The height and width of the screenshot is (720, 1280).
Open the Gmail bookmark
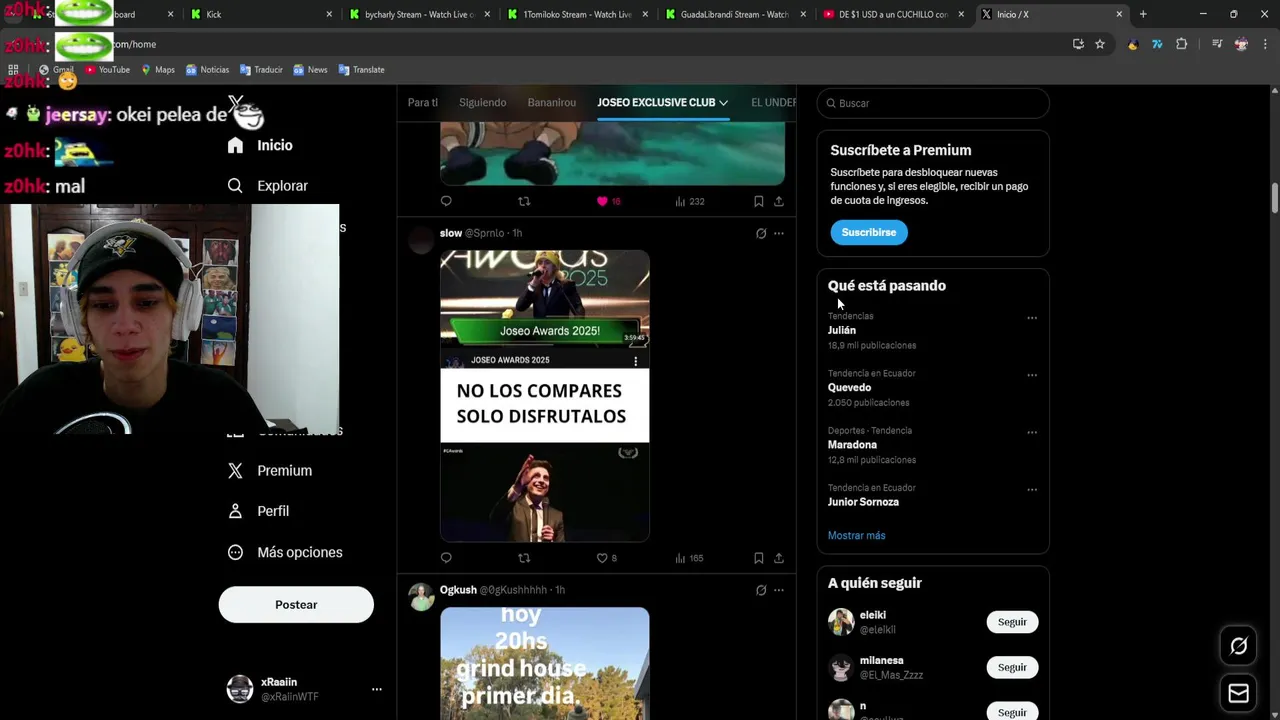tap(56, 70)
